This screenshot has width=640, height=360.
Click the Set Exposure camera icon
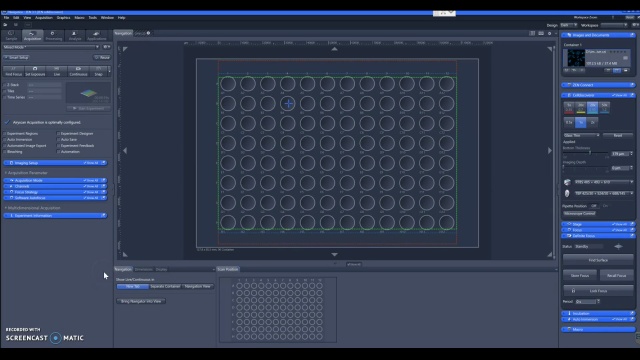point(35,69)
